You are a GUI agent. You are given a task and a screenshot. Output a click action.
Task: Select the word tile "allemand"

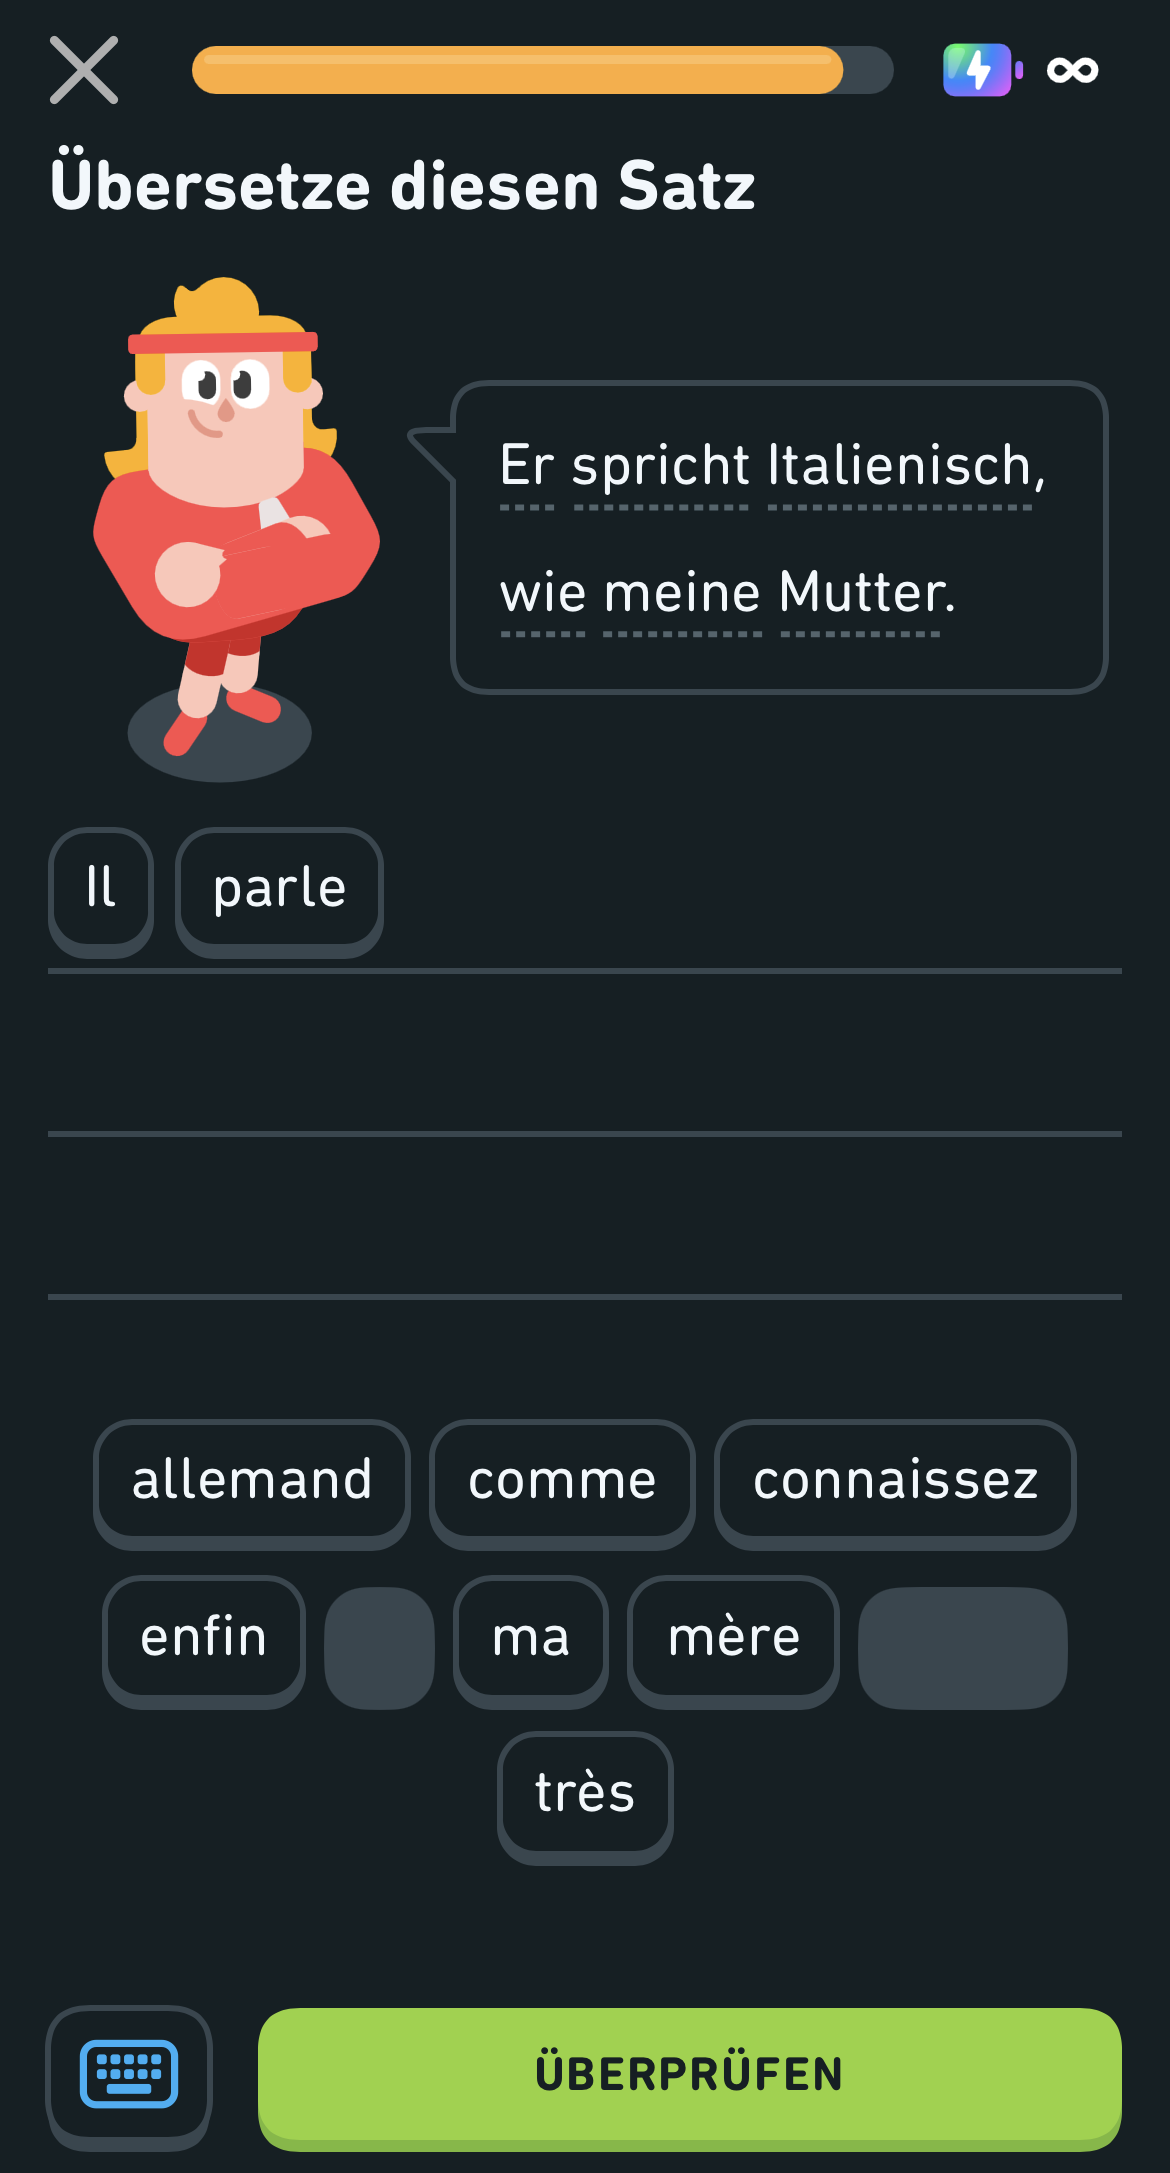(252, 1481)
